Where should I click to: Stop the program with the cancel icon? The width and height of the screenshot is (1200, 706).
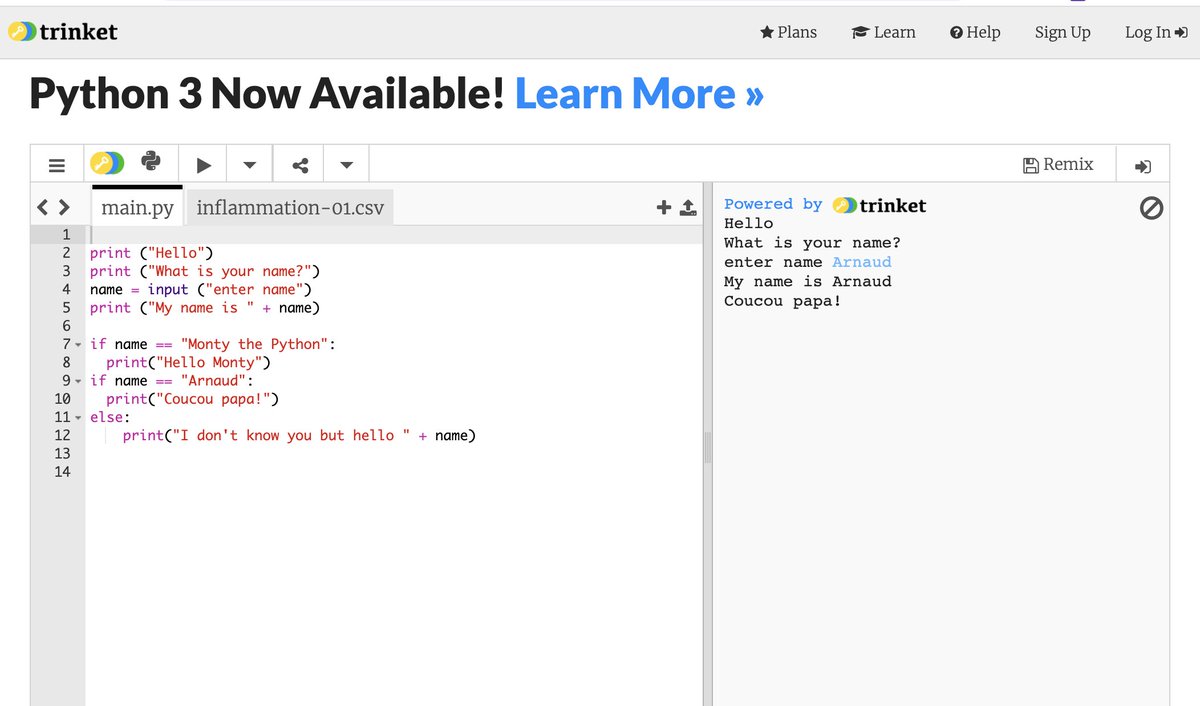pyautogui.click(x=1151, y=207)
